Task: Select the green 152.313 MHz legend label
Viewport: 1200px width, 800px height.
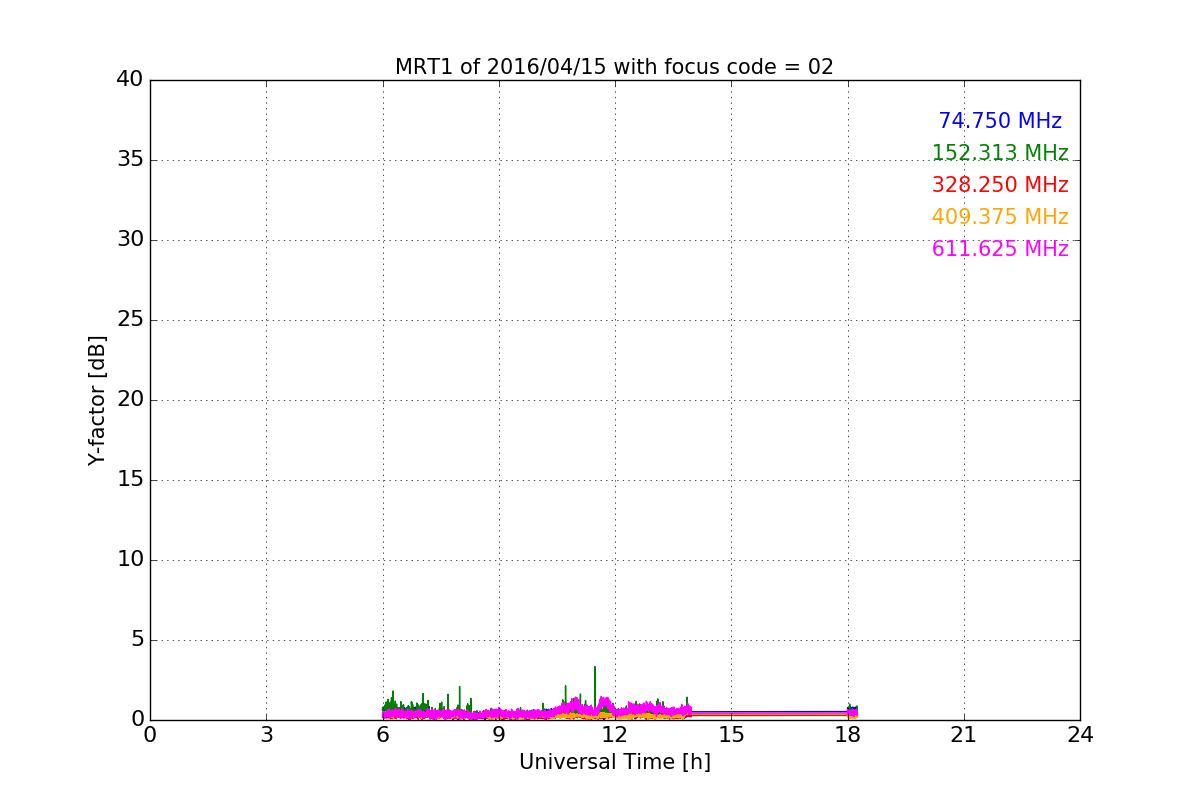Action: 1000,153
